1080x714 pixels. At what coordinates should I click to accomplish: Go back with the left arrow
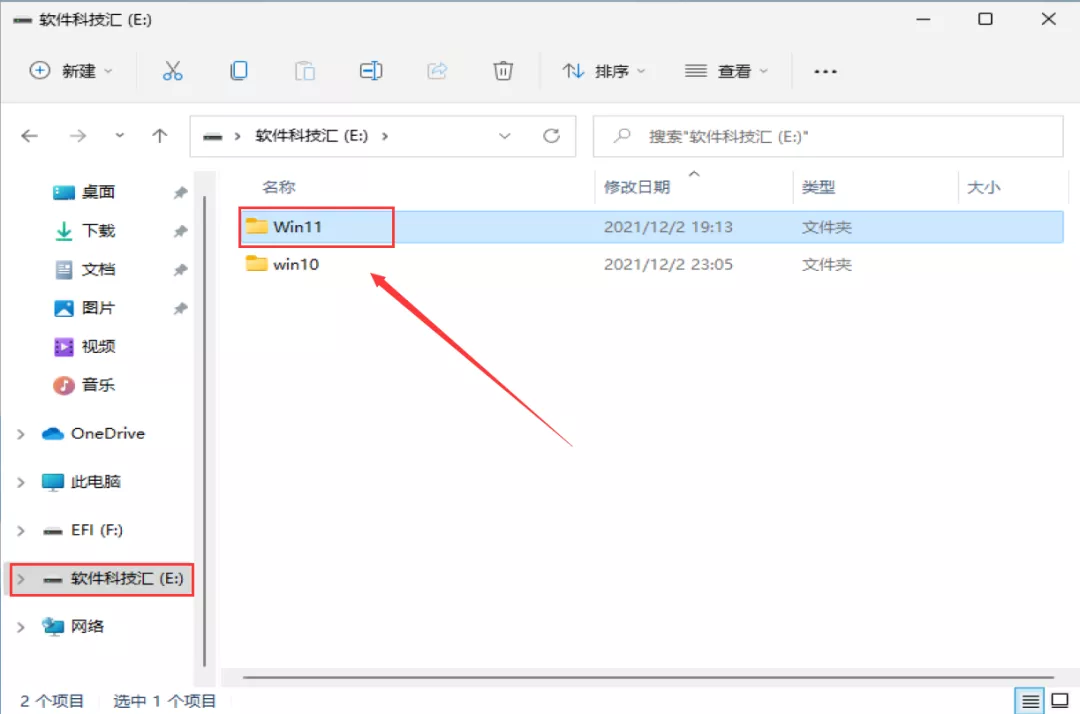click(30, 136)
